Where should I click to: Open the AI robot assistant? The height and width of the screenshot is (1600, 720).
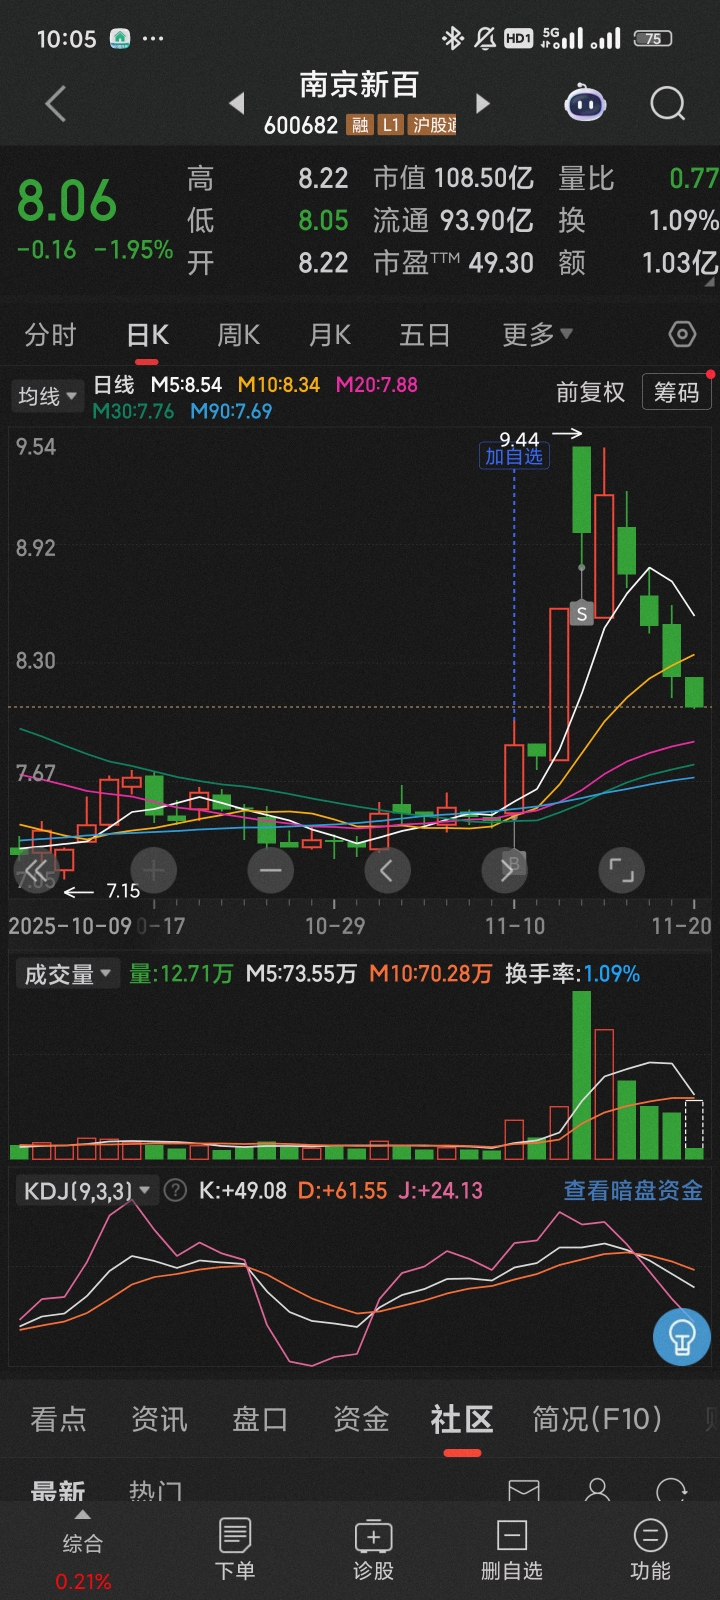pyautogui.click(x=585, y=103)
